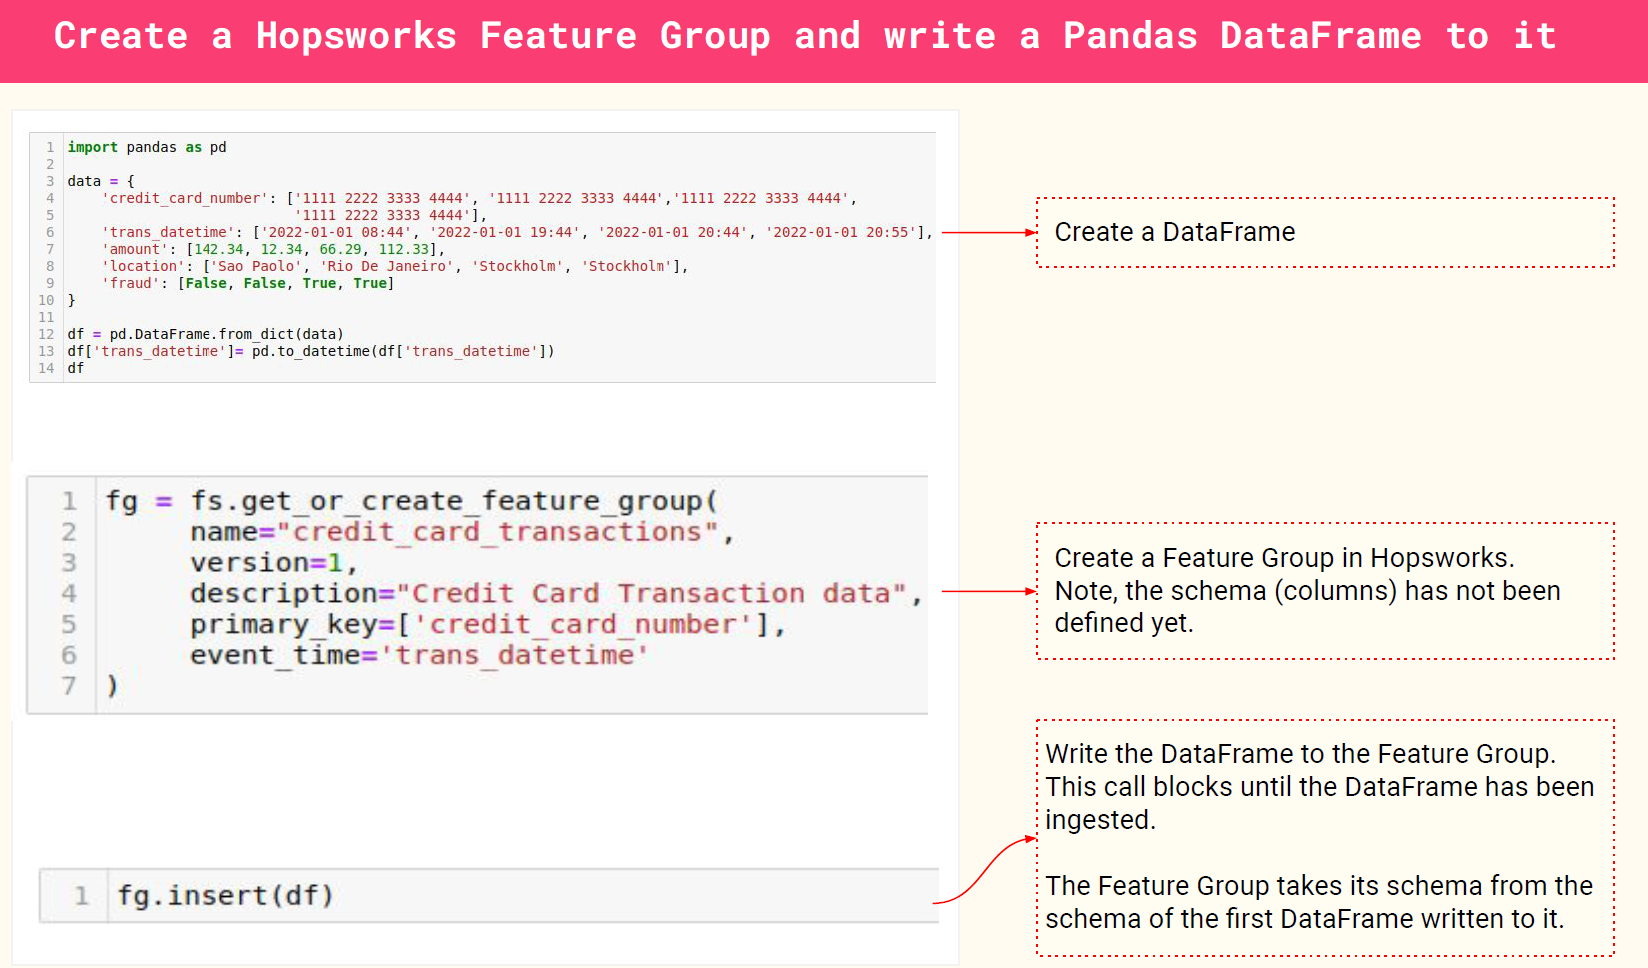Click the 'data = {' code line
The height and width of the screenshot is (968, 1648).
point(101,181)
